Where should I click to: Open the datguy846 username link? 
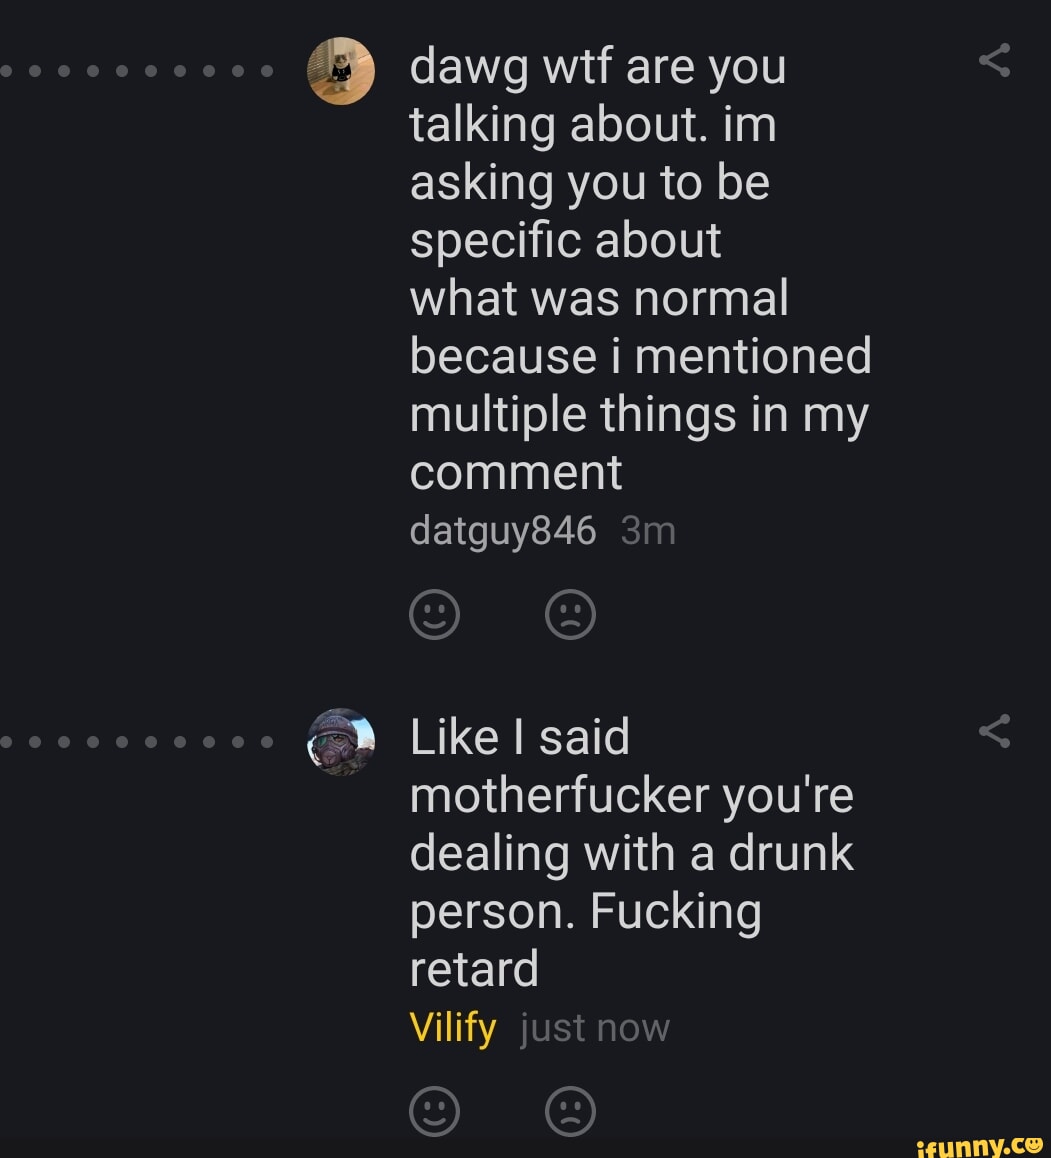tap(503, 531)
